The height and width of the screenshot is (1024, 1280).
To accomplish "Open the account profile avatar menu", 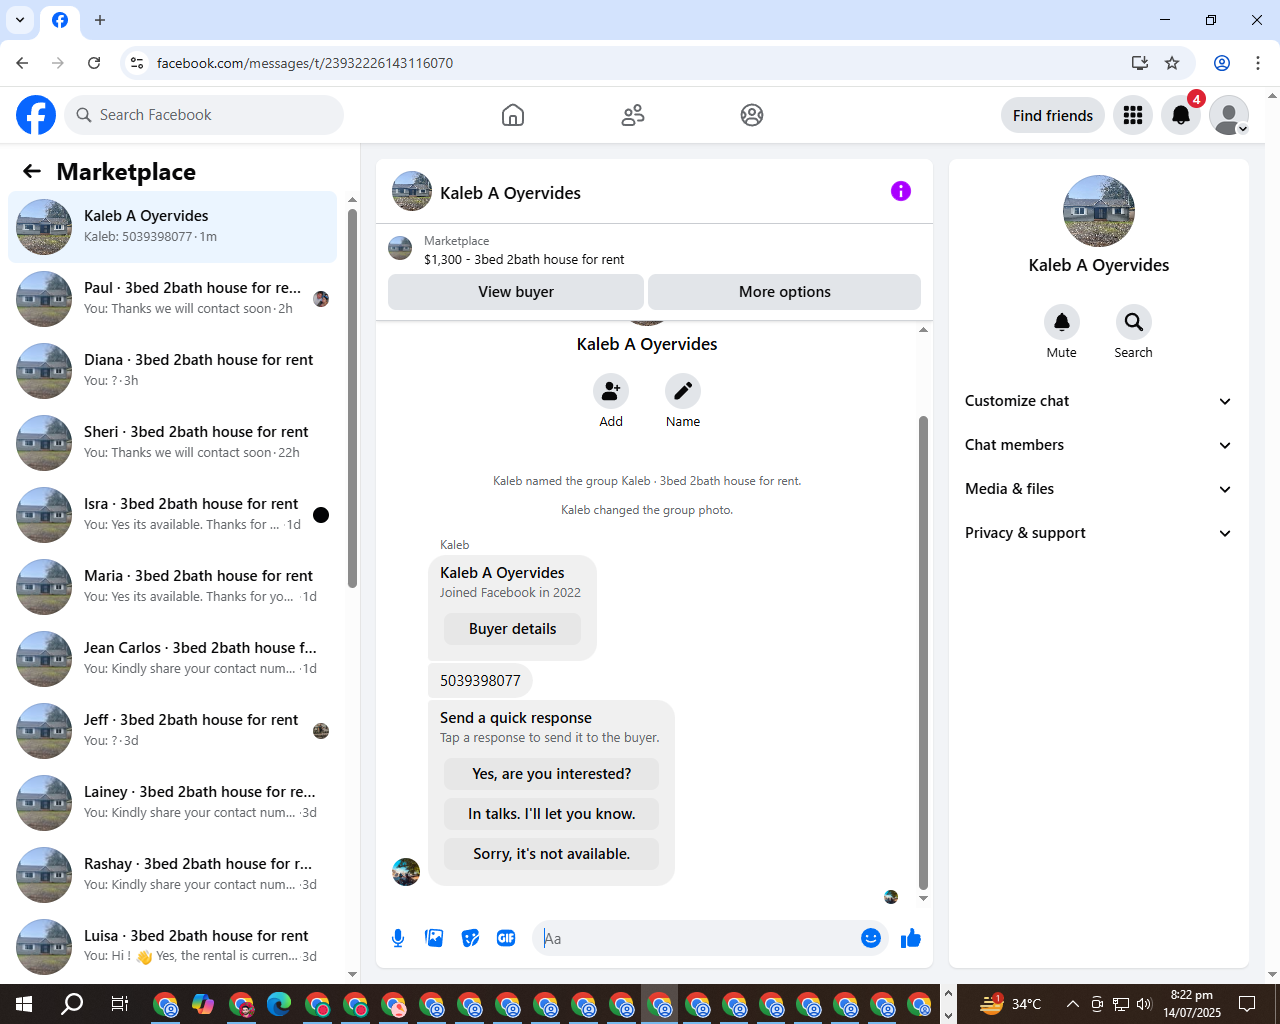I will pos(1229,115).
